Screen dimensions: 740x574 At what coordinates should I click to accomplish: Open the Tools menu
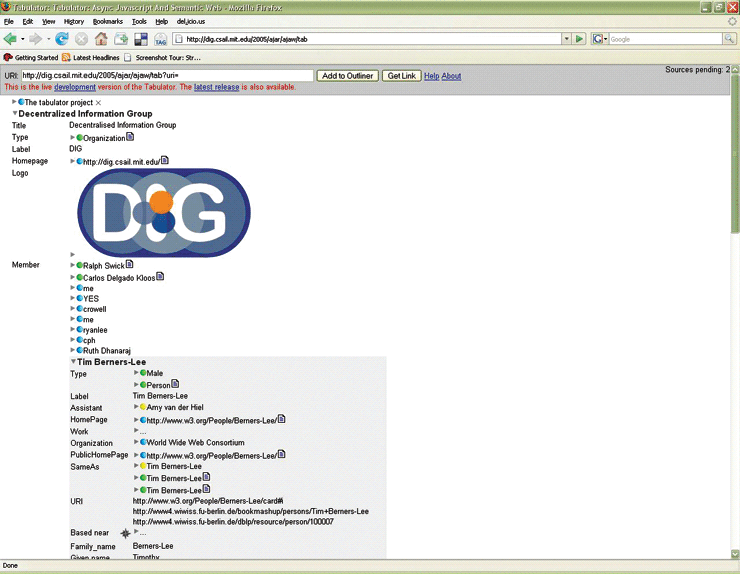coord(139,22)
